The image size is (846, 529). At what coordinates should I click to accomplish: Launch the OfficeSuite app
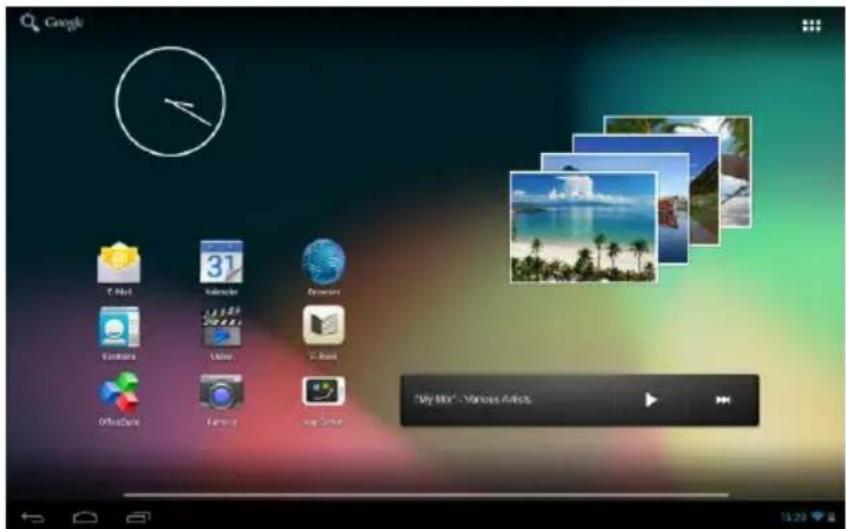tap(119, 393)
